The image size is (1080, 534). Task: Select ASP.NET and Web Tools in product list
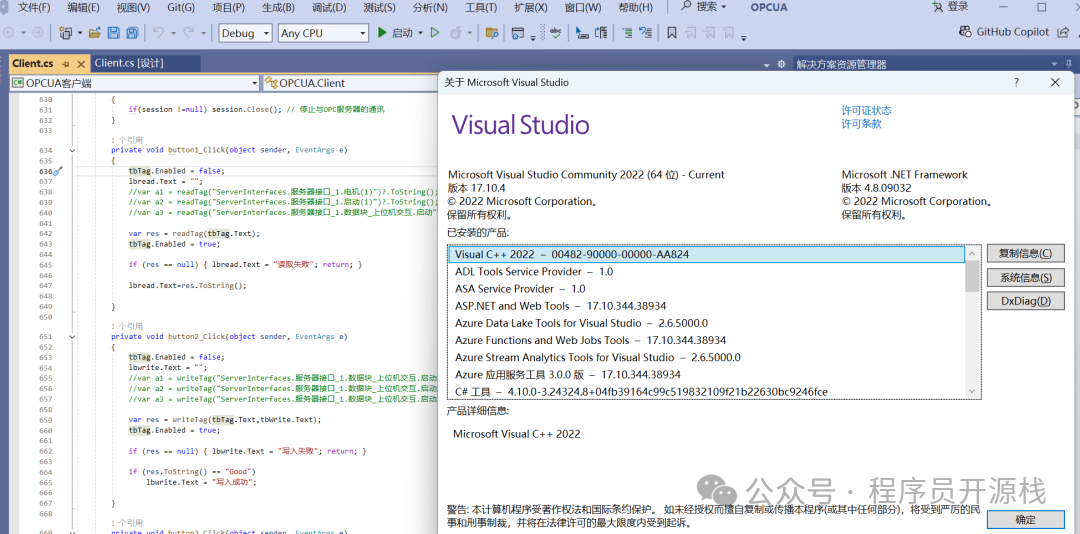click(x=560, y=306)
